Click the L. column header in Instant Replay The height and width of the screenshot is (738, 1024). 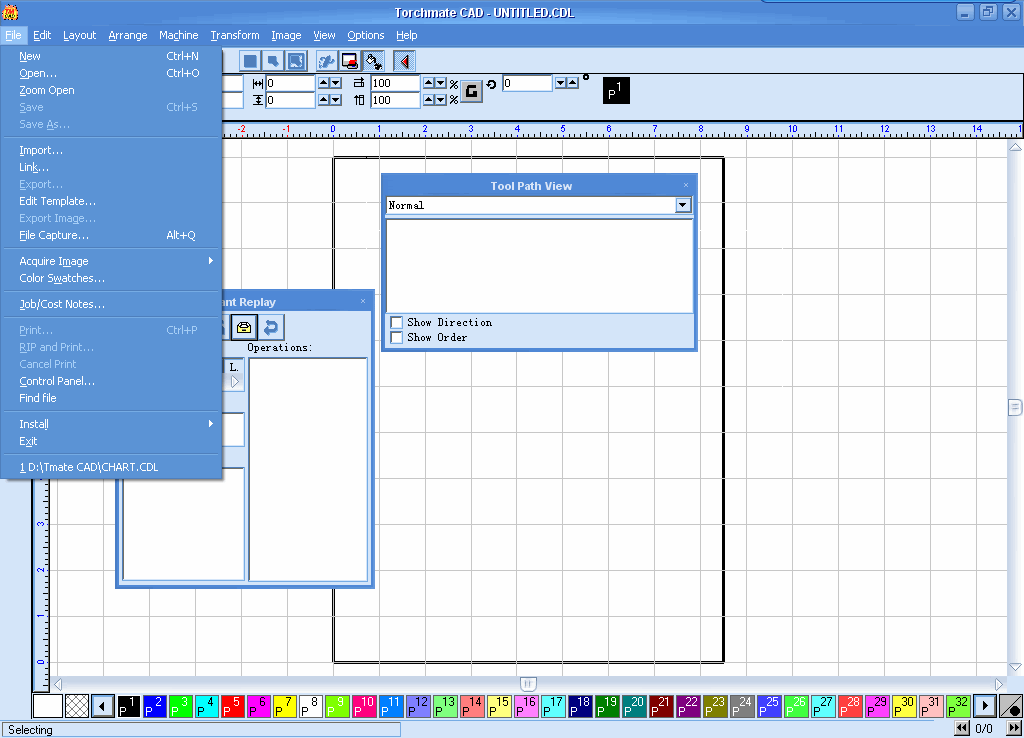[x=234, y=367]
